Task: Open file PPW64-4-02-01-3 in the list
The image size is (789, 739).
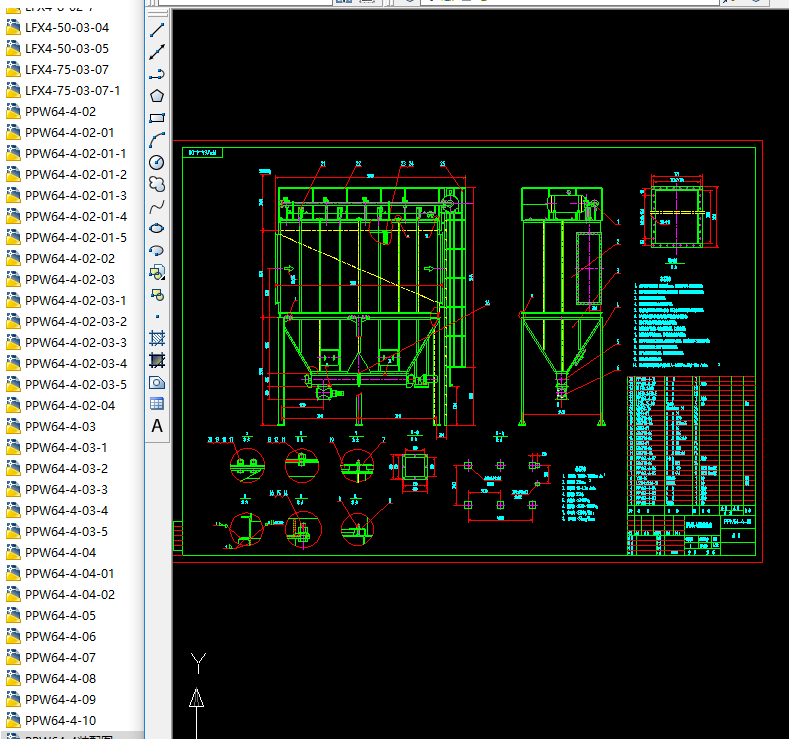Action: coord(75,195)
